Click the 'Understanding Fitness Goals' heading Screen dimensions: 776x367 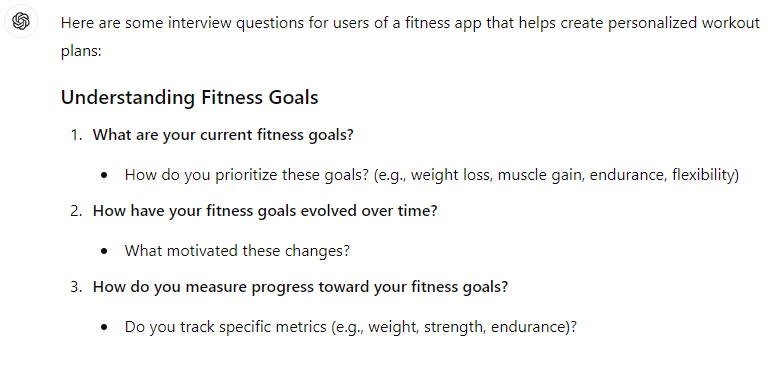(190, 97)
